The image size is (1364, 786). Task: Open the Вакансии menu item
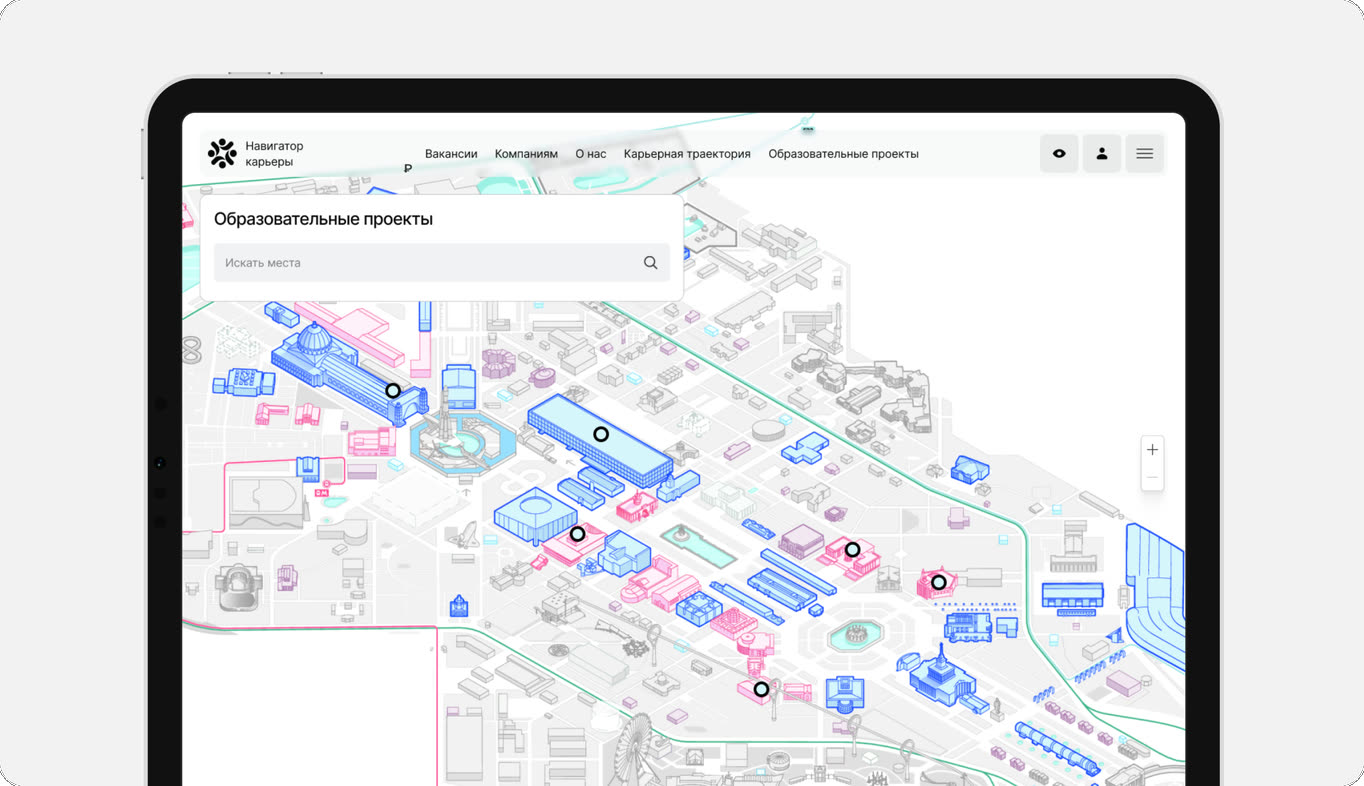tap(451, 154)
